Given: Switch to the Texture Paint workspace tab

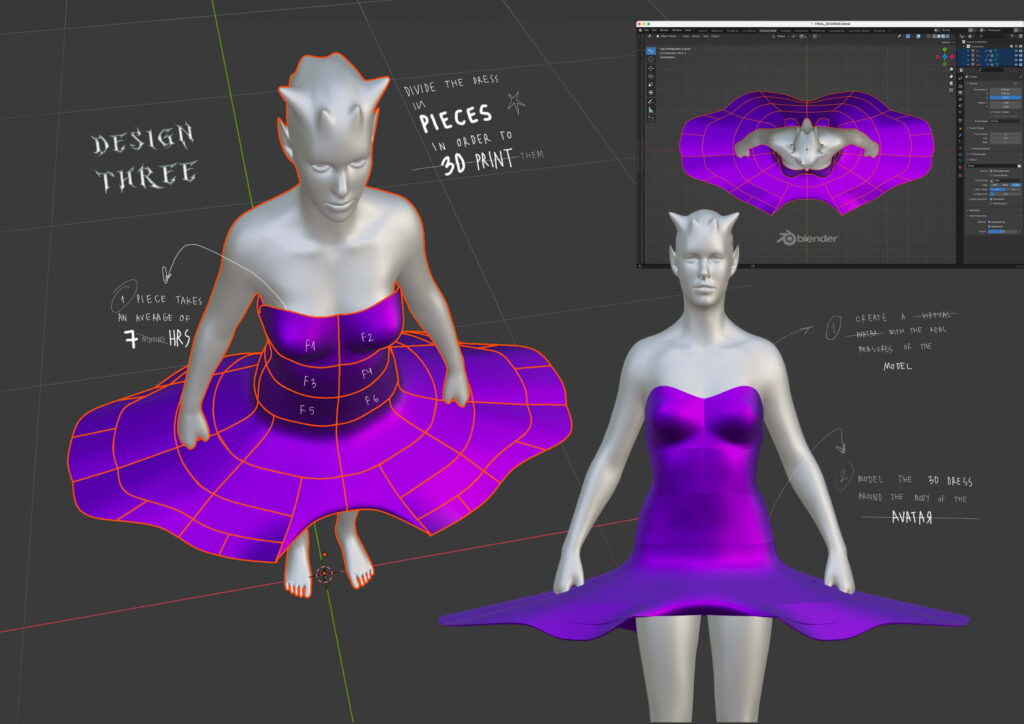Looking at the screenshot, I should click(768, 31).
